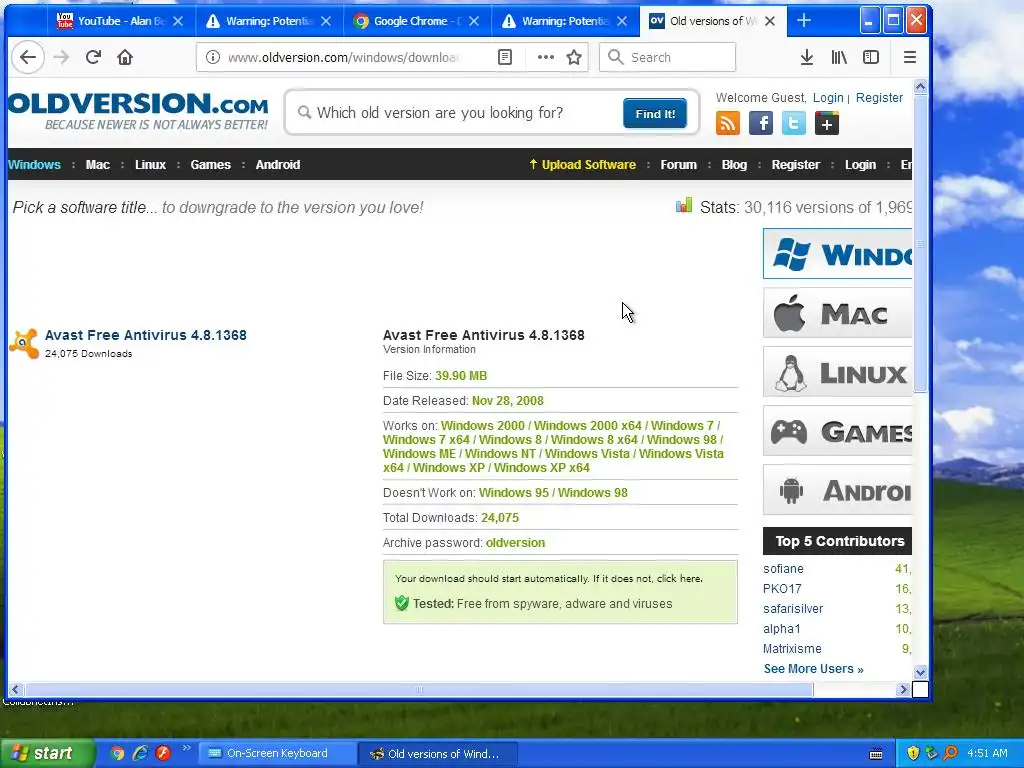The height and width of the screenshot is (768, 1024).
Task: Expand quick launch chevron on taskbar
Action: [186, 748]
